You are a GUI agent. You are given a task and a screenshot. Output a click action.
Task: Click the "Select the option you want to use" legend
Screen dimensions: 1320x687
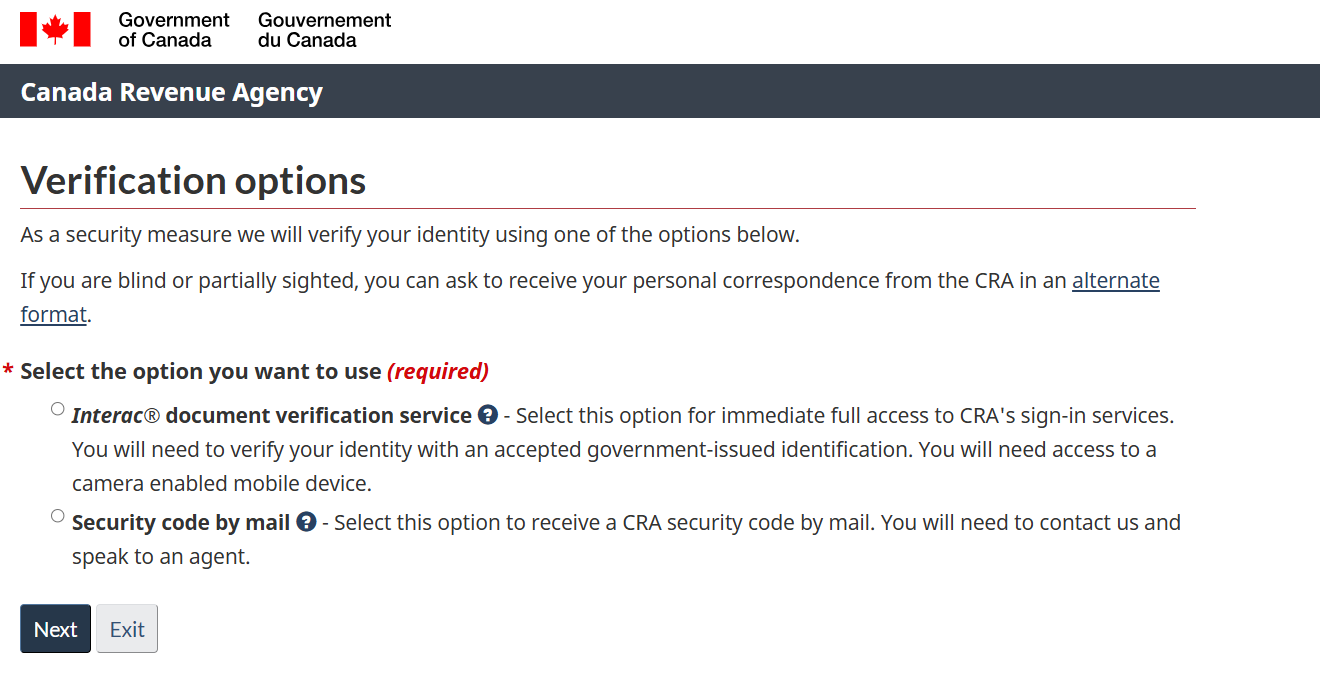point(200,371)
